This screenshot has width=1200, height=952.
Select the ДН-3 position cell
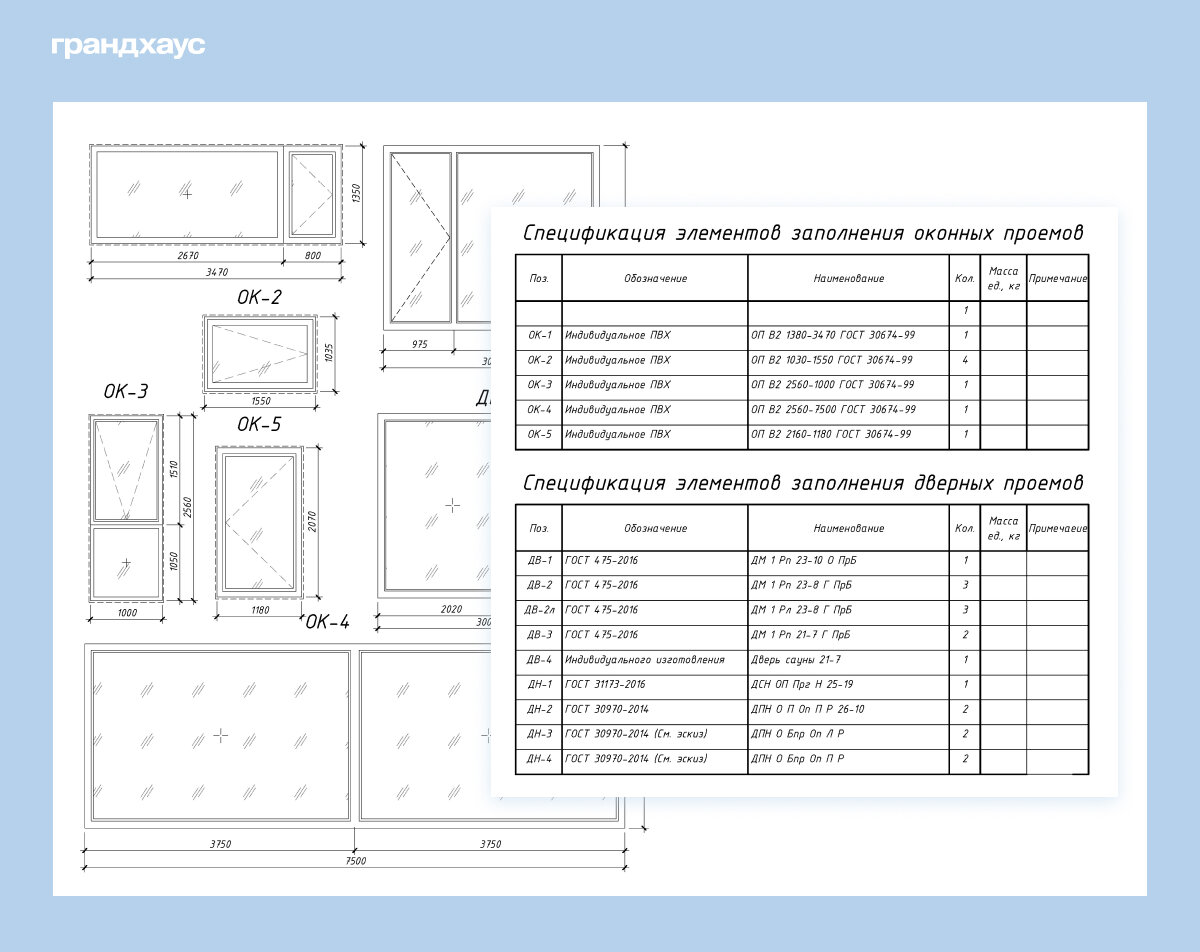tap(539, 735)
